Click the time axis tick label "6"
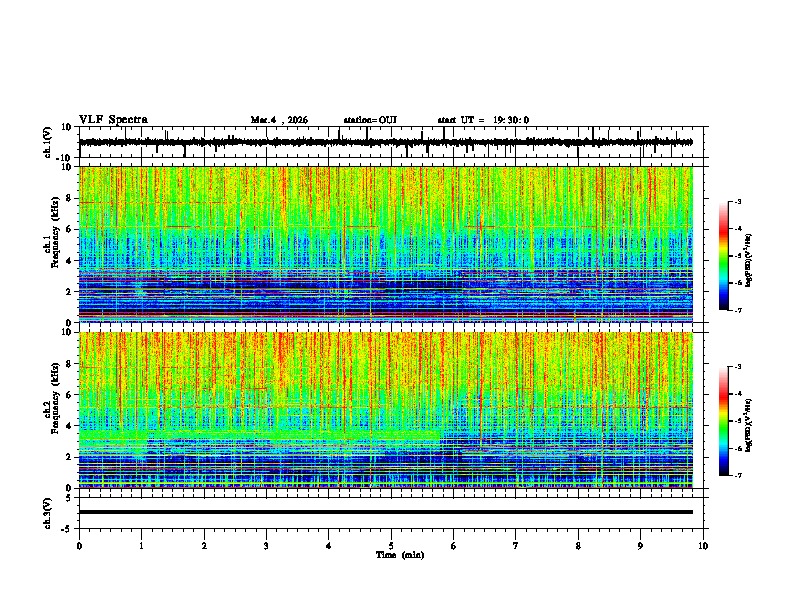This screenshot has height=612, width=792. 453,546
